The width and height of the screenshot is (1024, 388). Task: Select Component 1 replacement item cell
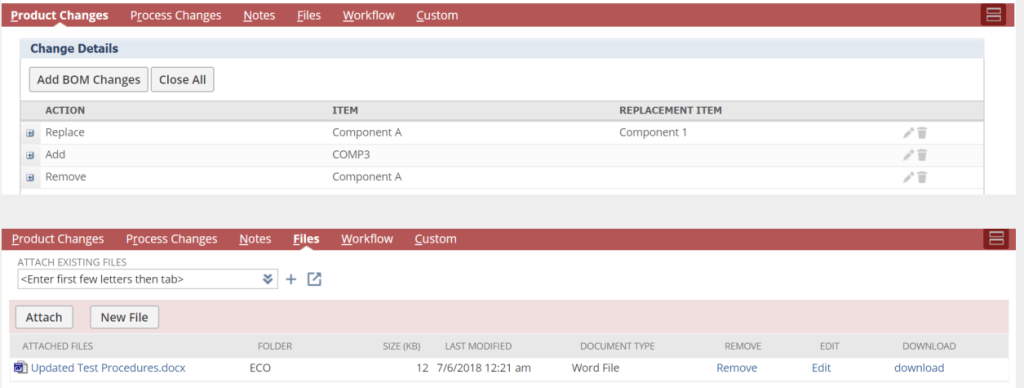(653, 133)
